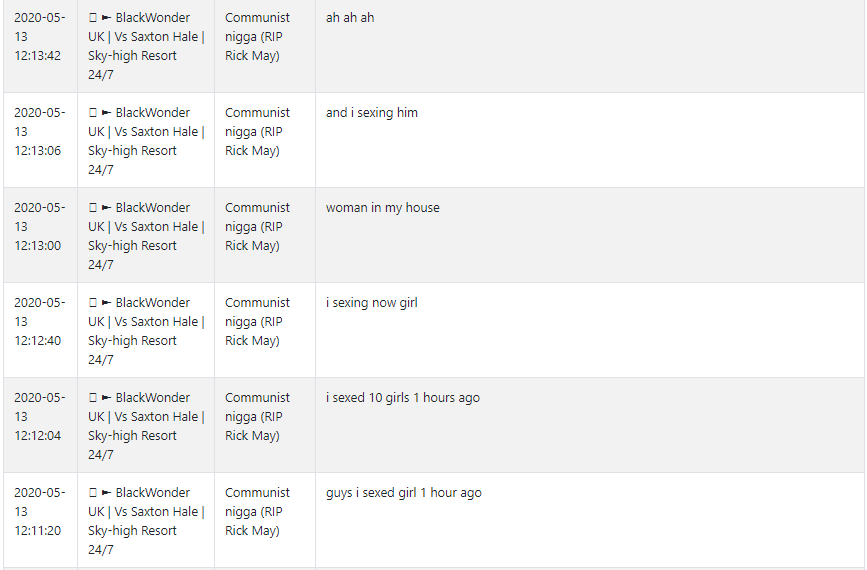Select the timestamp ending in 12:13:00
The width and height of the screenshot is (867, 570).
click(x=39, y=227)
